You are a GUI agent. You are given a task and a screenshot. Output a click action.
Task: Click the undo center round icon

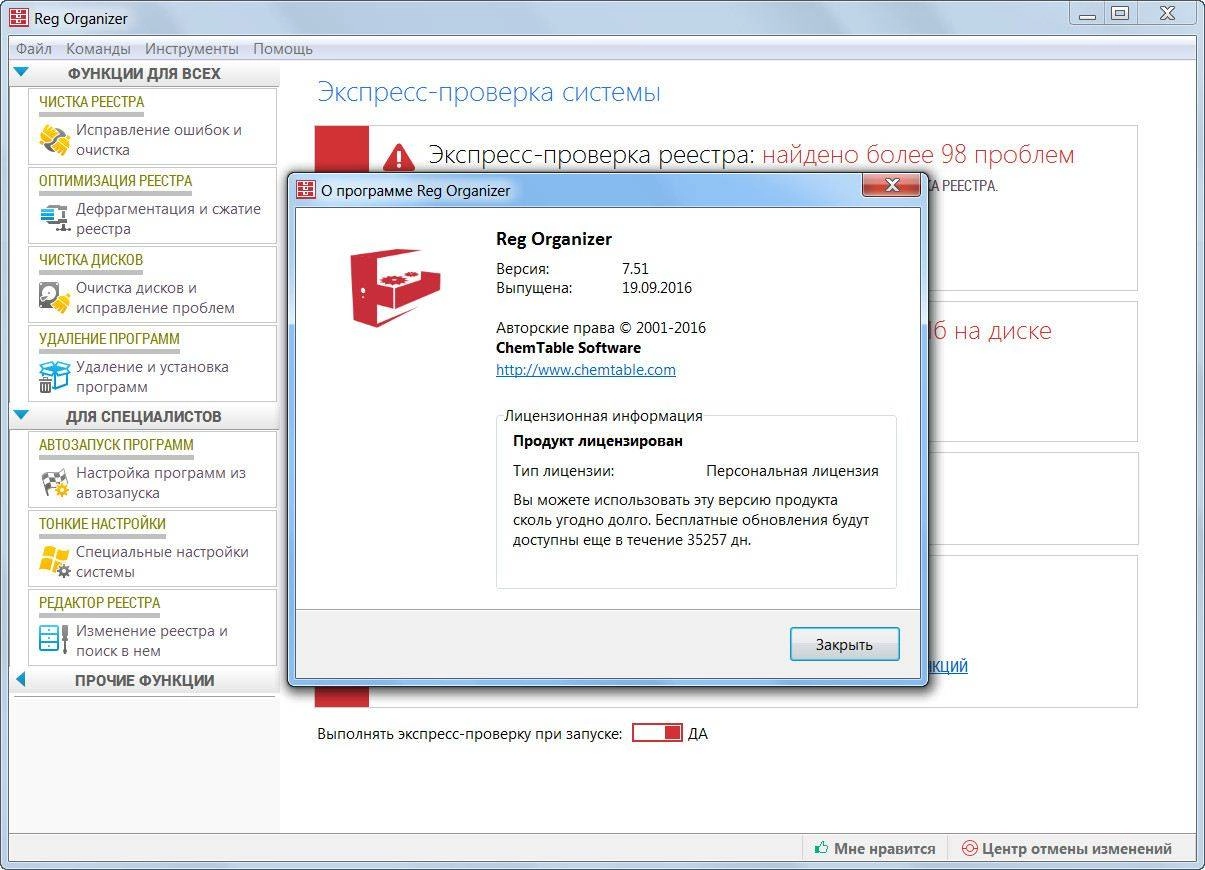[969, 848]
